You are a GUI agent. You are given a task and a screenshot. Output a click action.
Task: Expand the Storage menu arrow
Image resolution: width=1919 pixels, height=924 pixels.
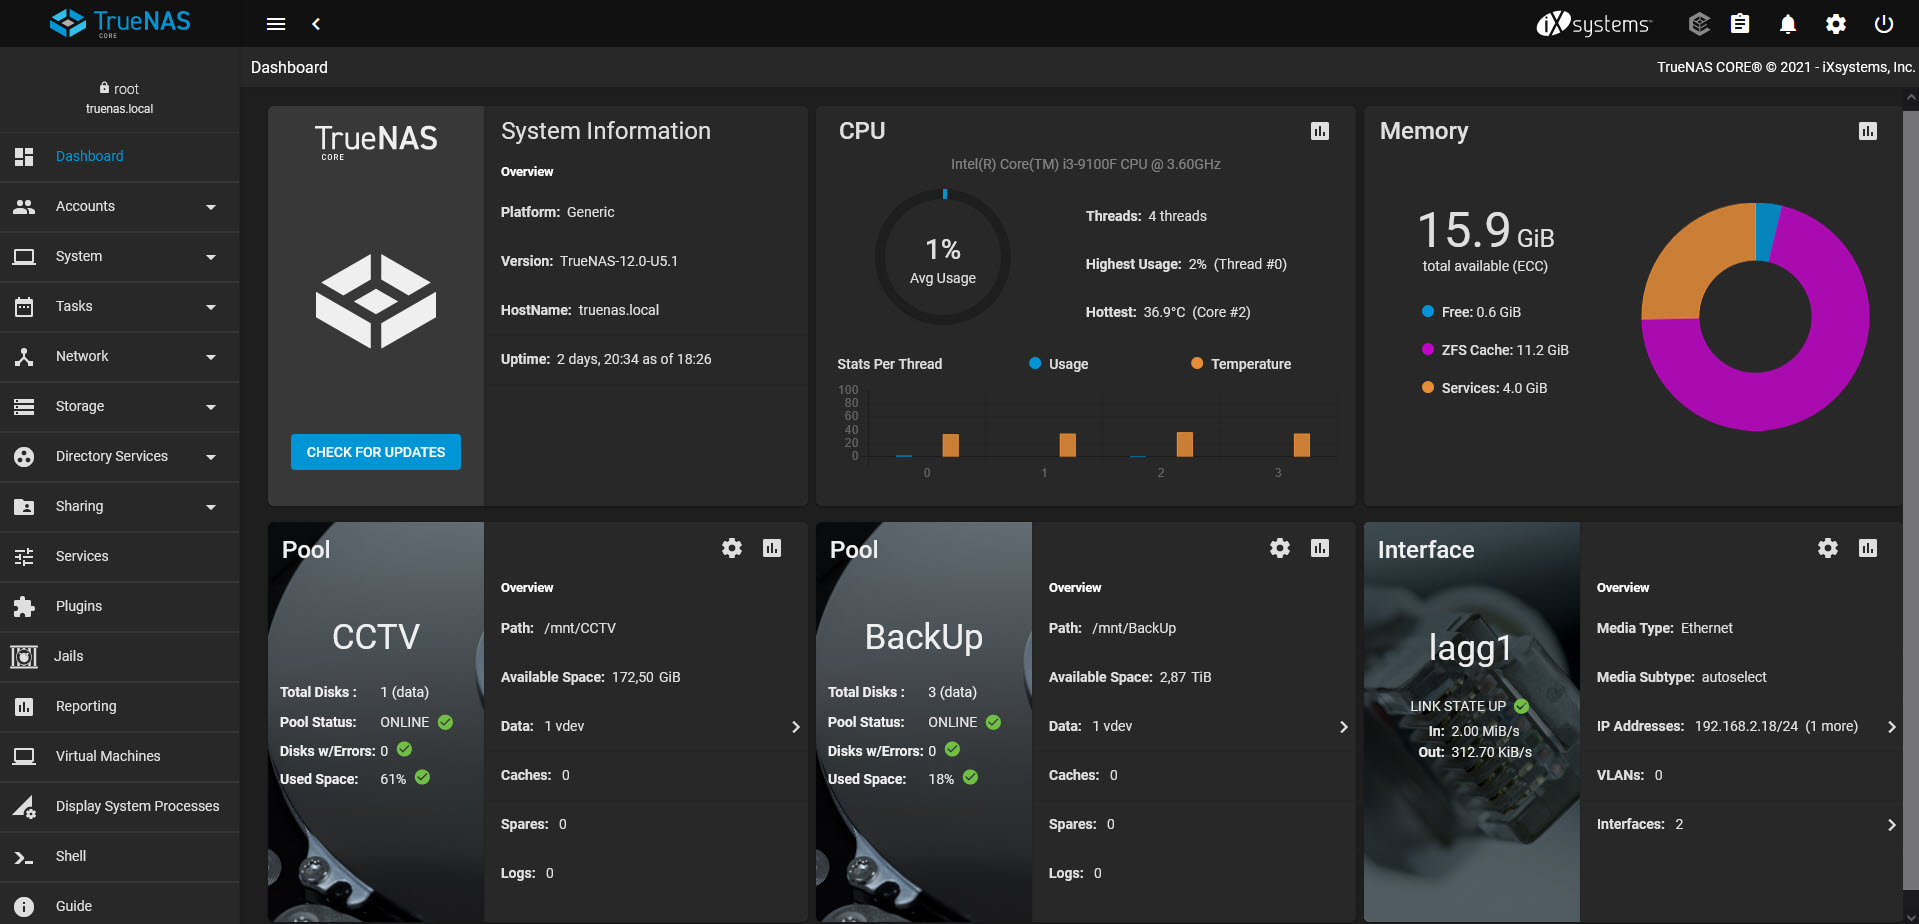coord(211,407)
